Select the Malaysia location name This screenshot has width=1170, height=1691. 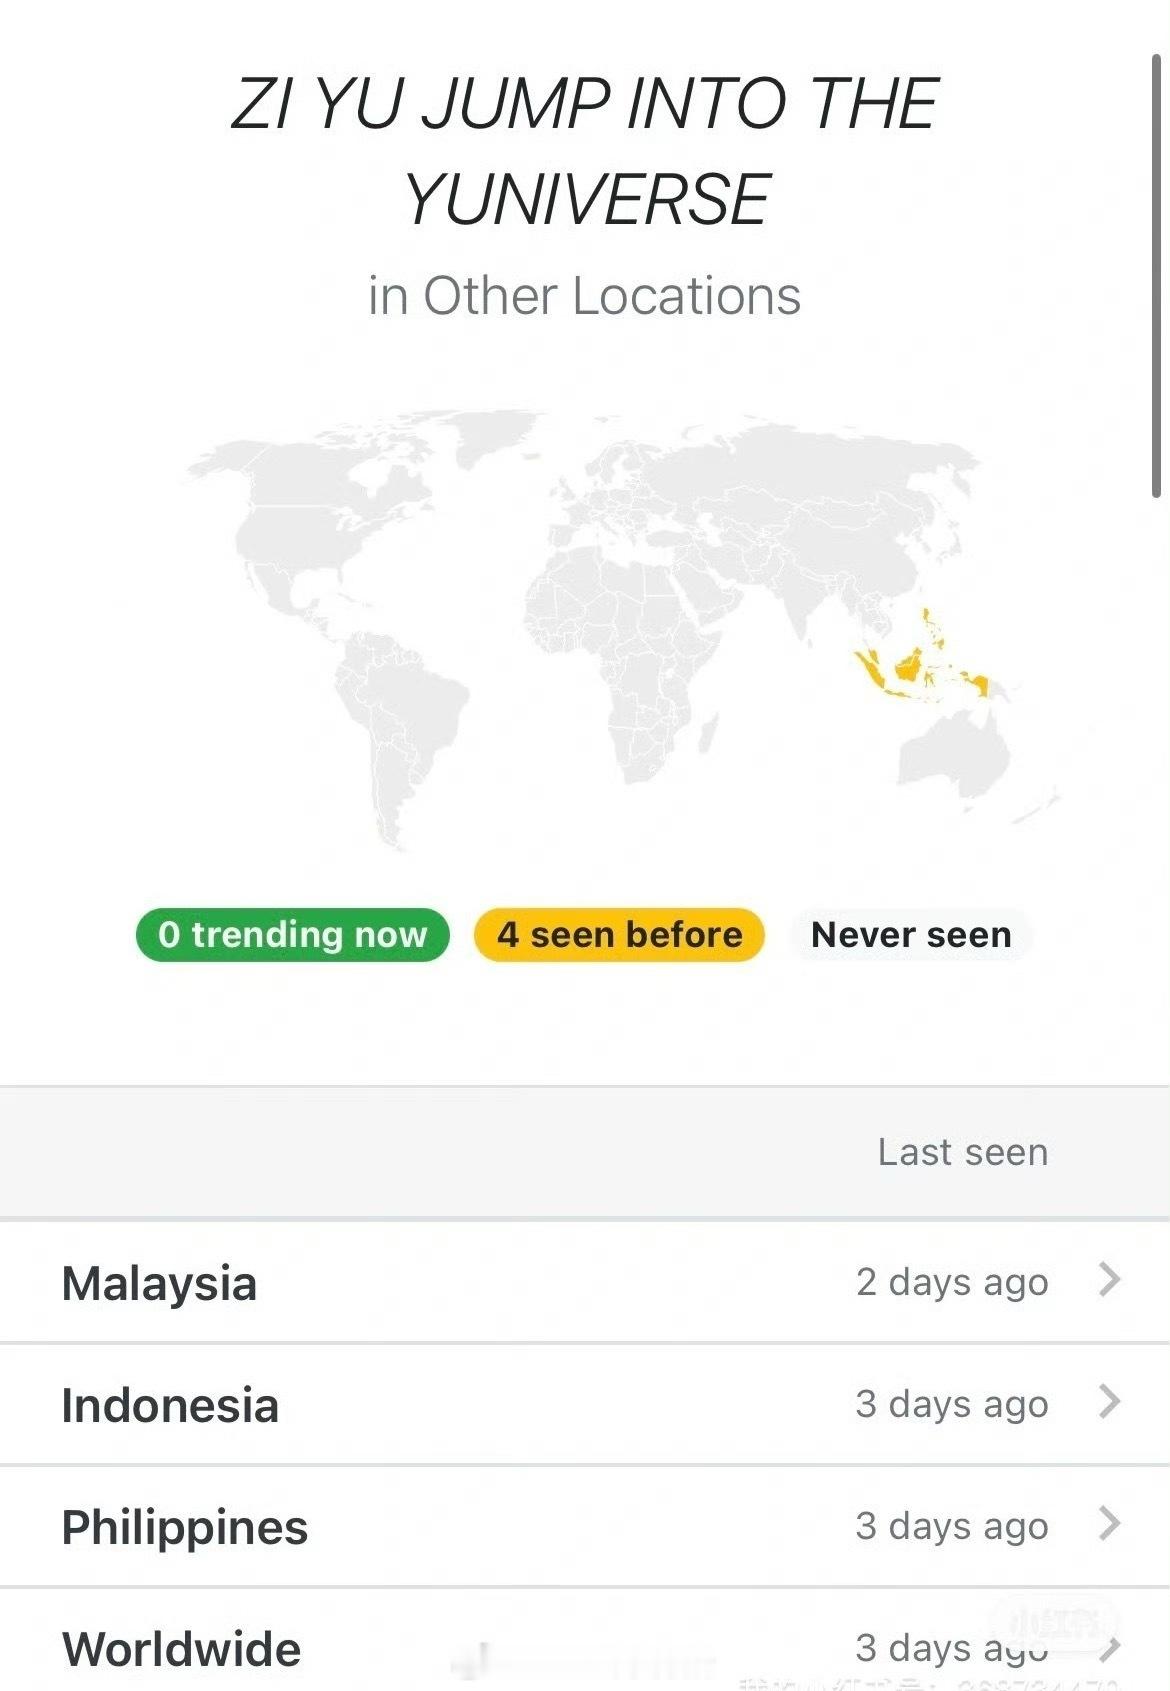point(159,1283)
